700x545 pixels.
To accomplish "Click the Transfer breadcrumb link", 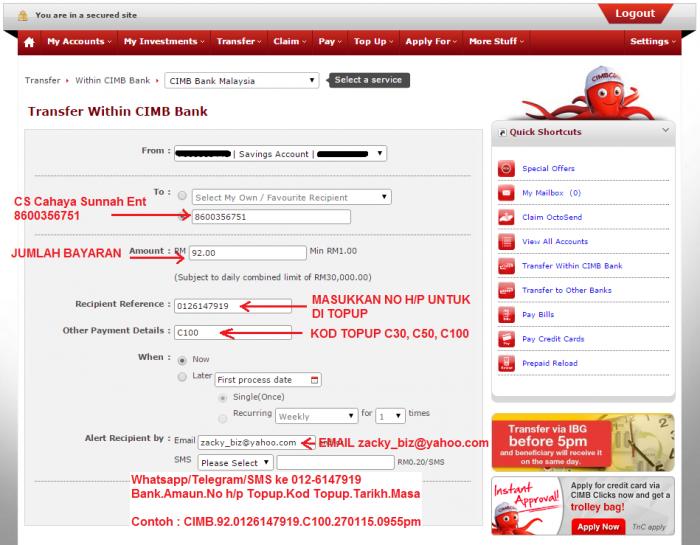I will pyautogui.click(x=42, y=80).
